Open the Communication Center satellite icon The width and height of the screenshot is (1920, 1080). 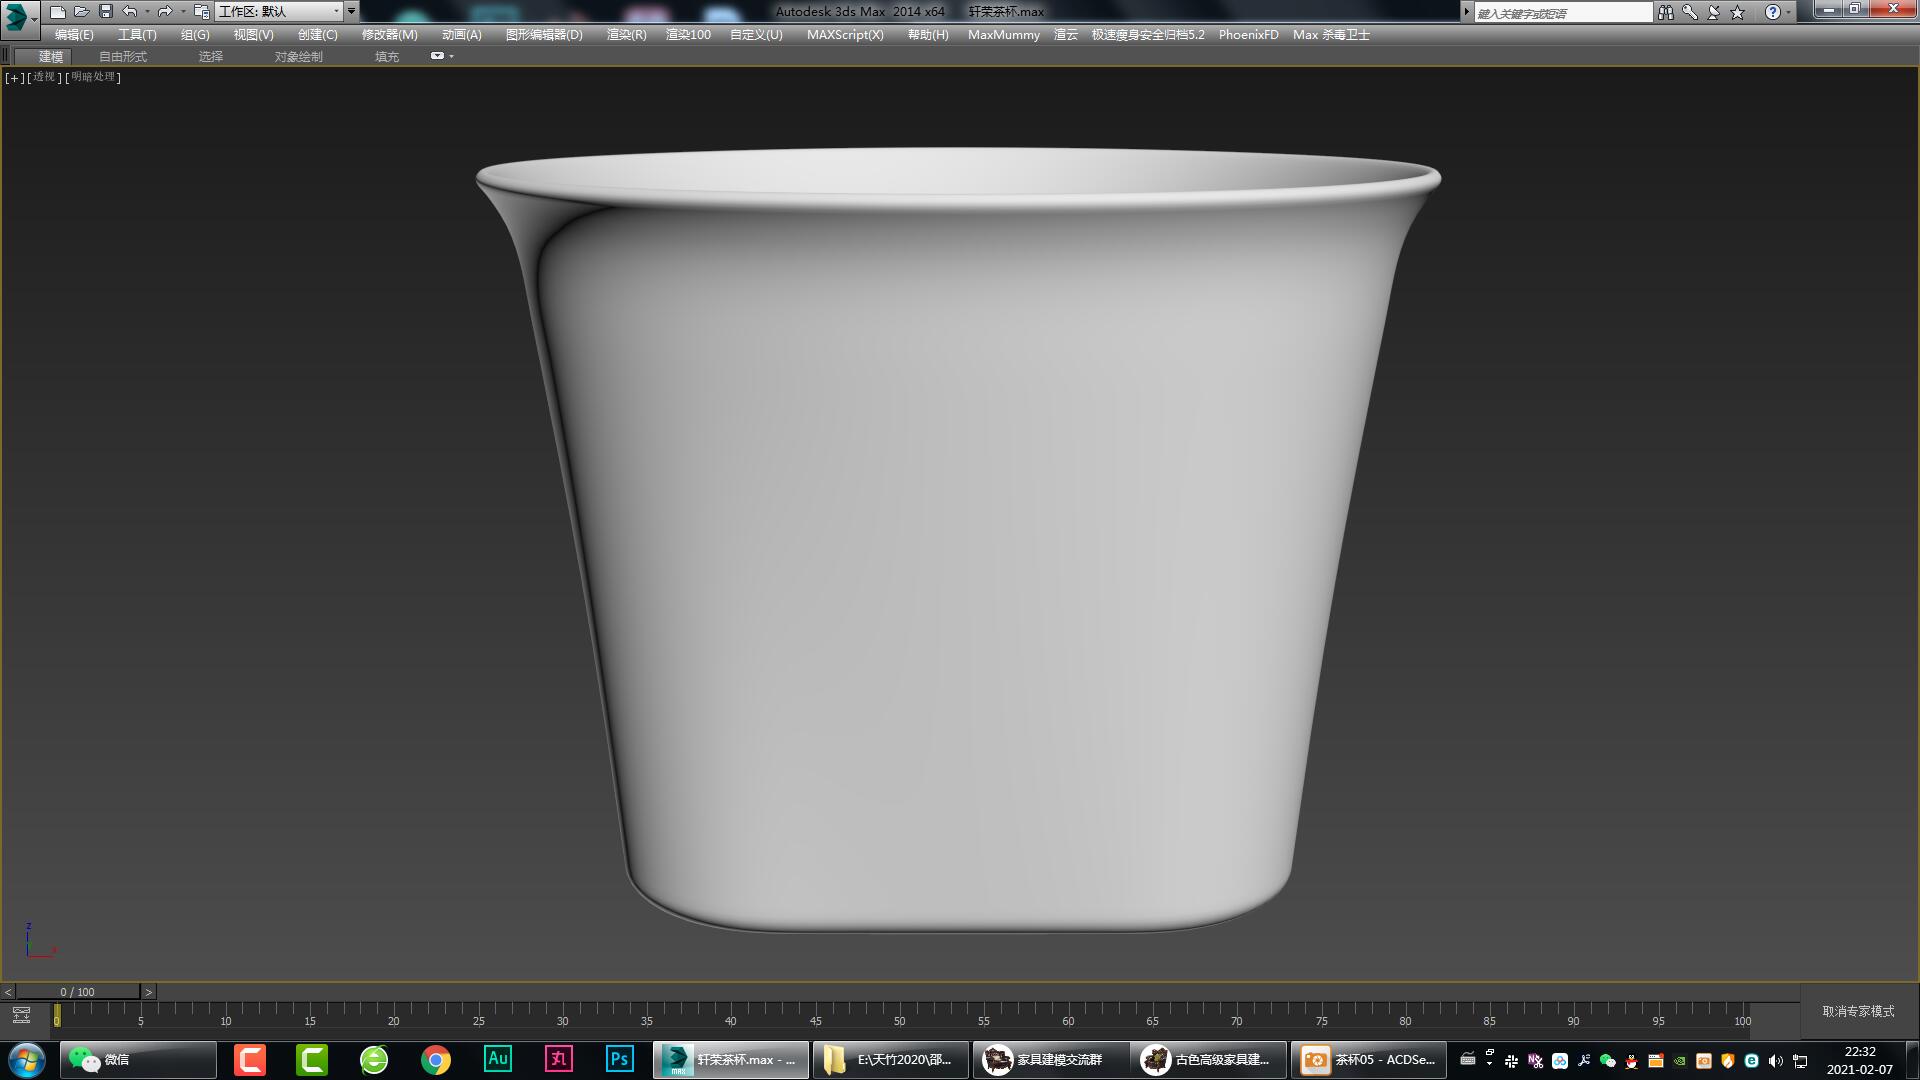tap(1713, 12)
